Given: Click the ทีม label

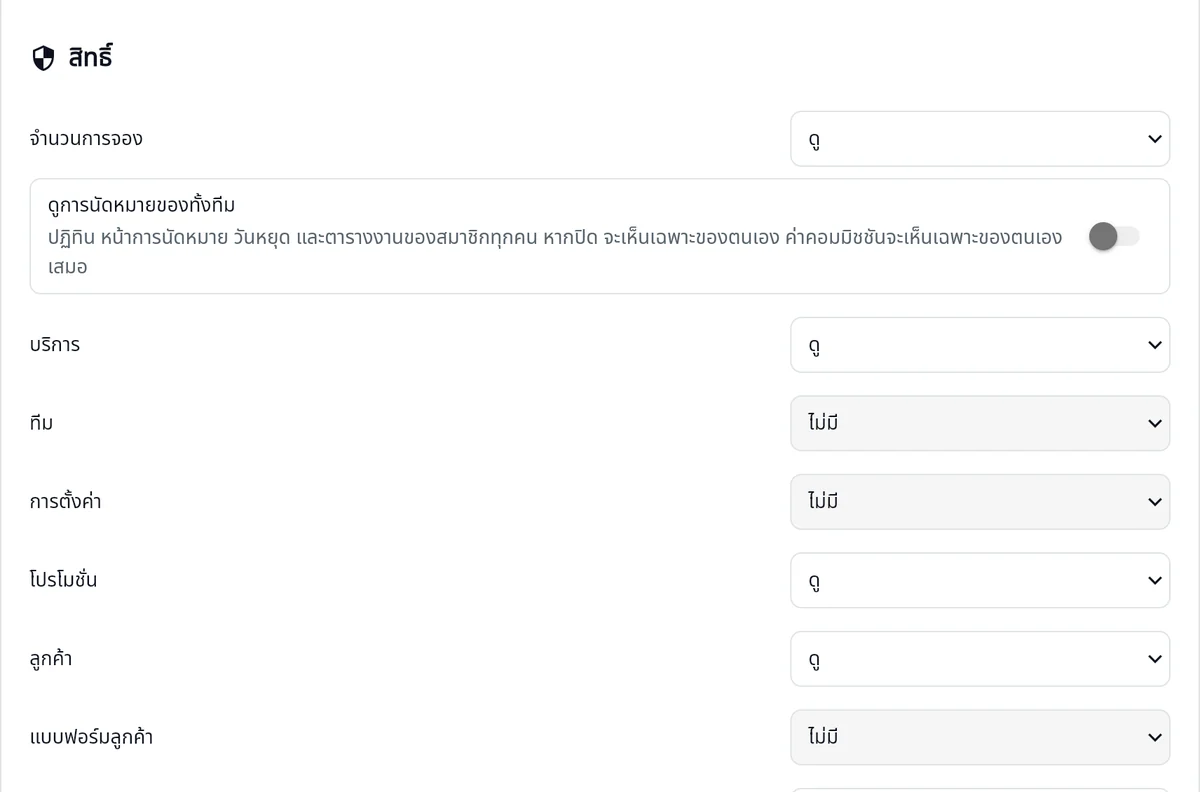Looking at the screenshot, I should (42, 423).
